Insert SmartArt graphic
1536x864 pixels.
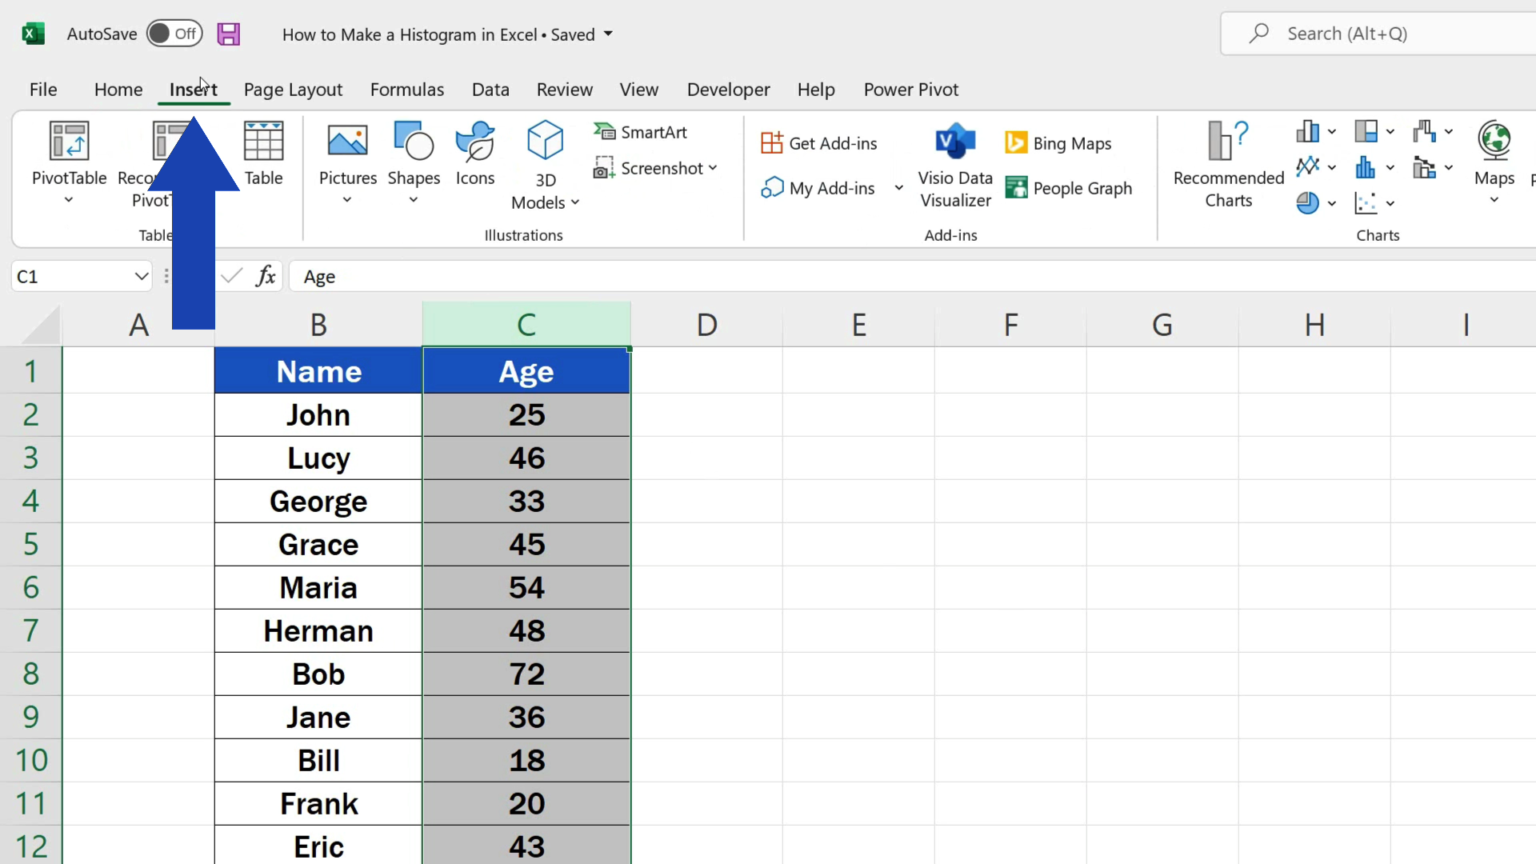641,131
